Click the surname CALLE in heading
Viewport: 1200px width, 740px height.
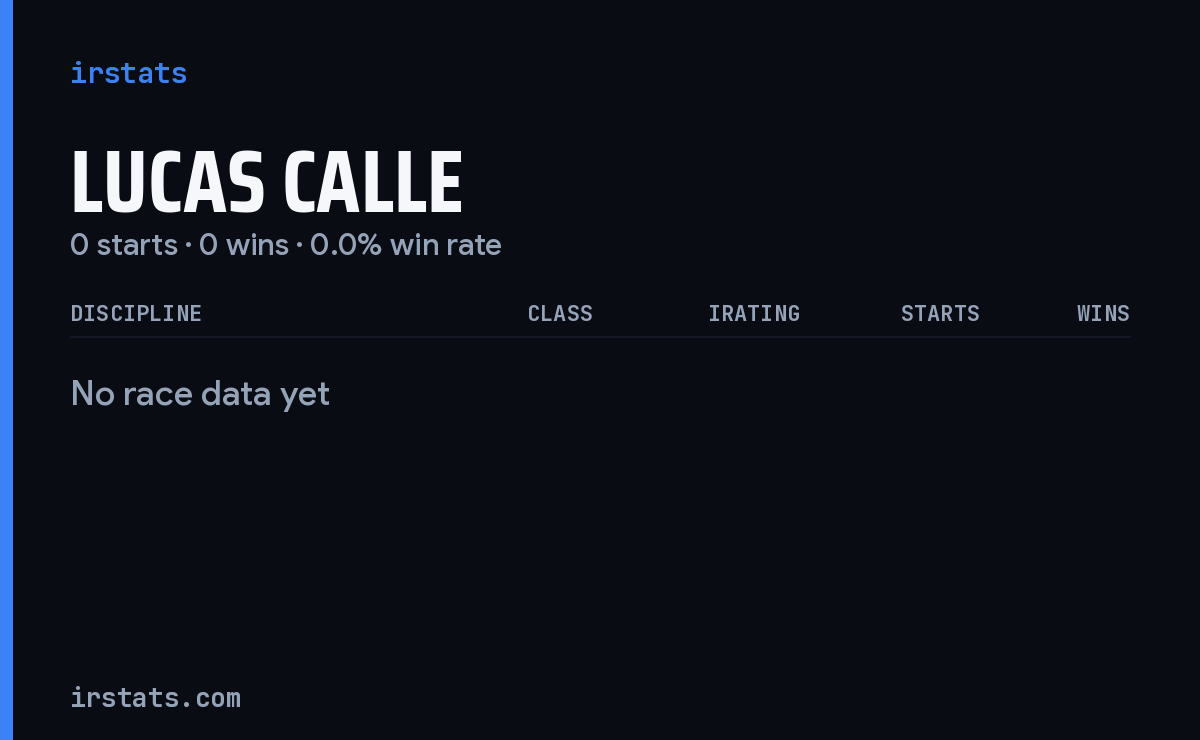point(373,183)
